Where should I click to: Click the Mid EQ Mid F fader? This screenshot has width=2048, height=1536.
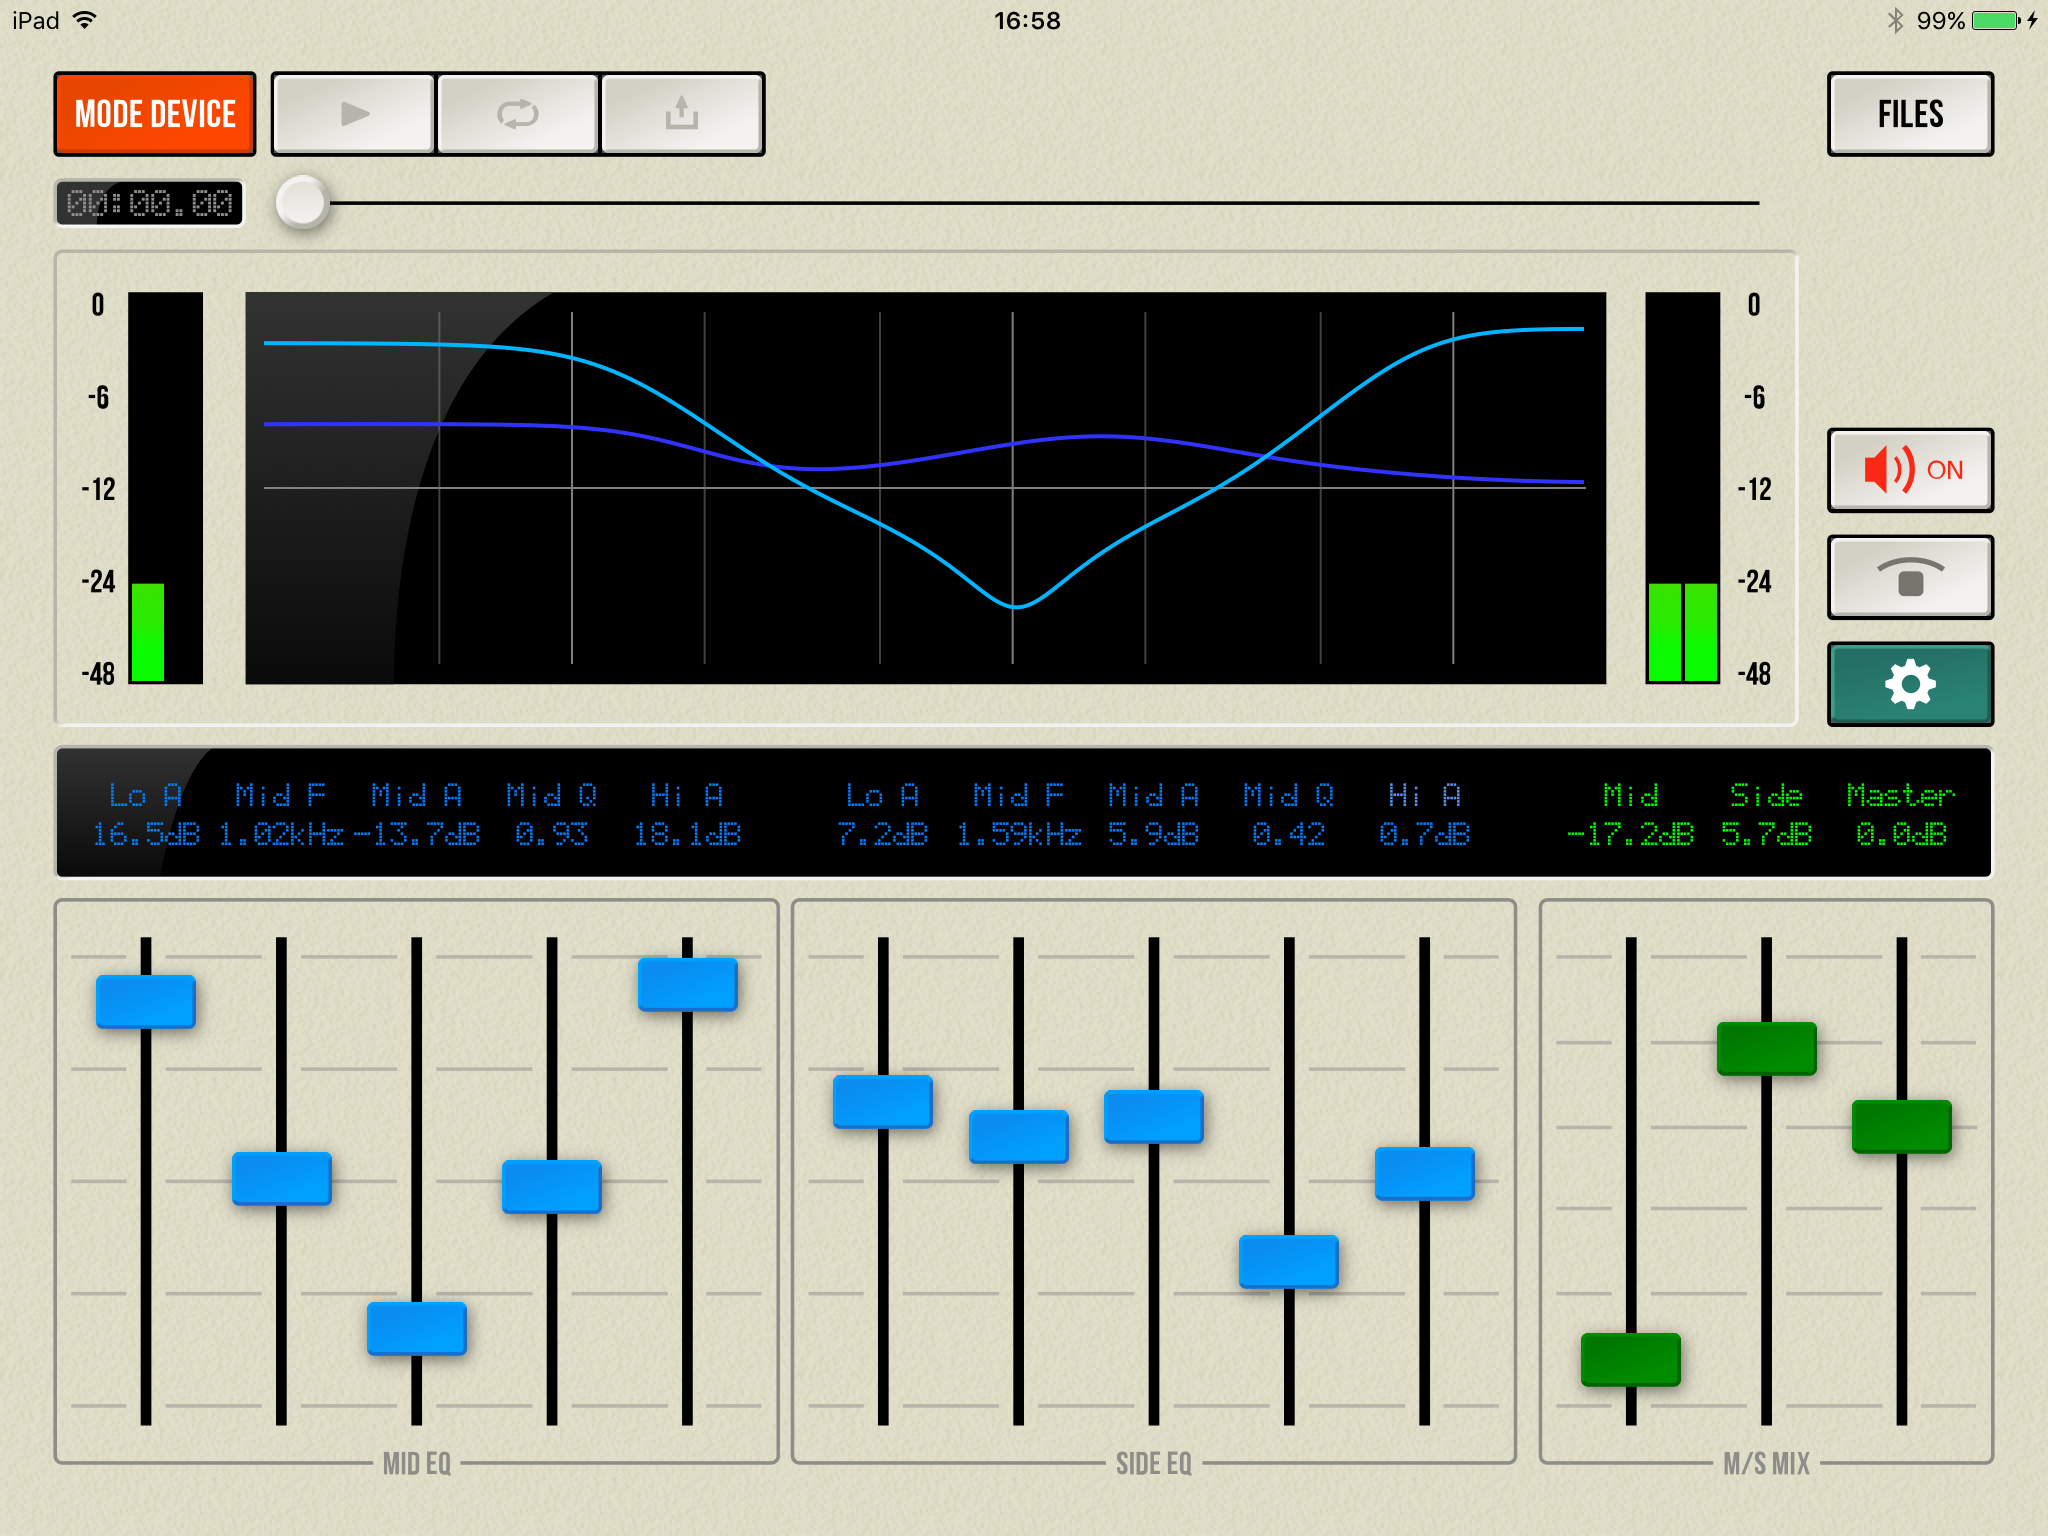[x=281, y=1178]
